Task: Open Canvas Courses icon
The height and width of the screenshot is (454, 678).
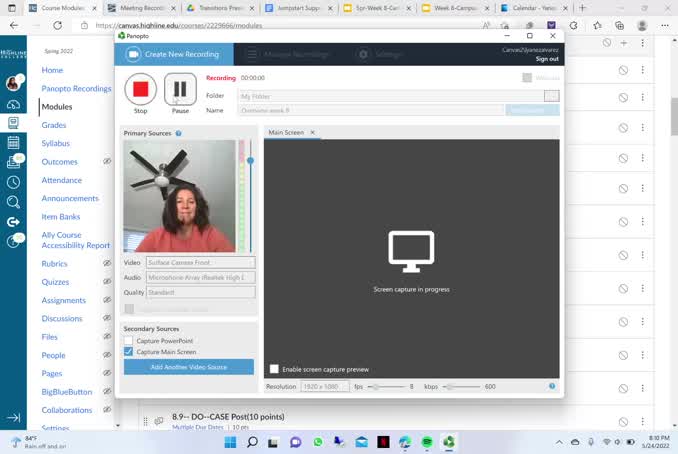Action: point(13,123)
